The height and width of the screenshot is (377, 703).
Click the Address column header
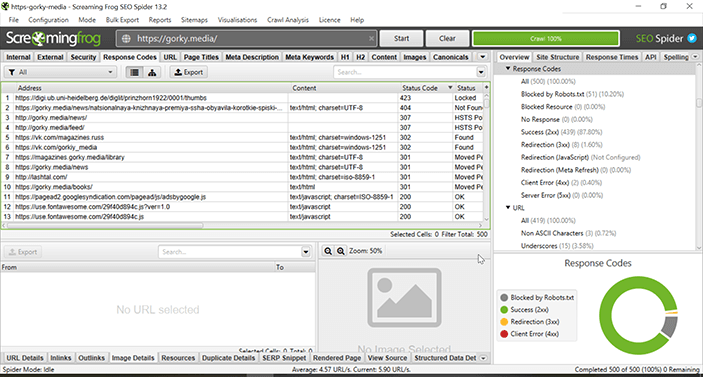pos(152,88)
